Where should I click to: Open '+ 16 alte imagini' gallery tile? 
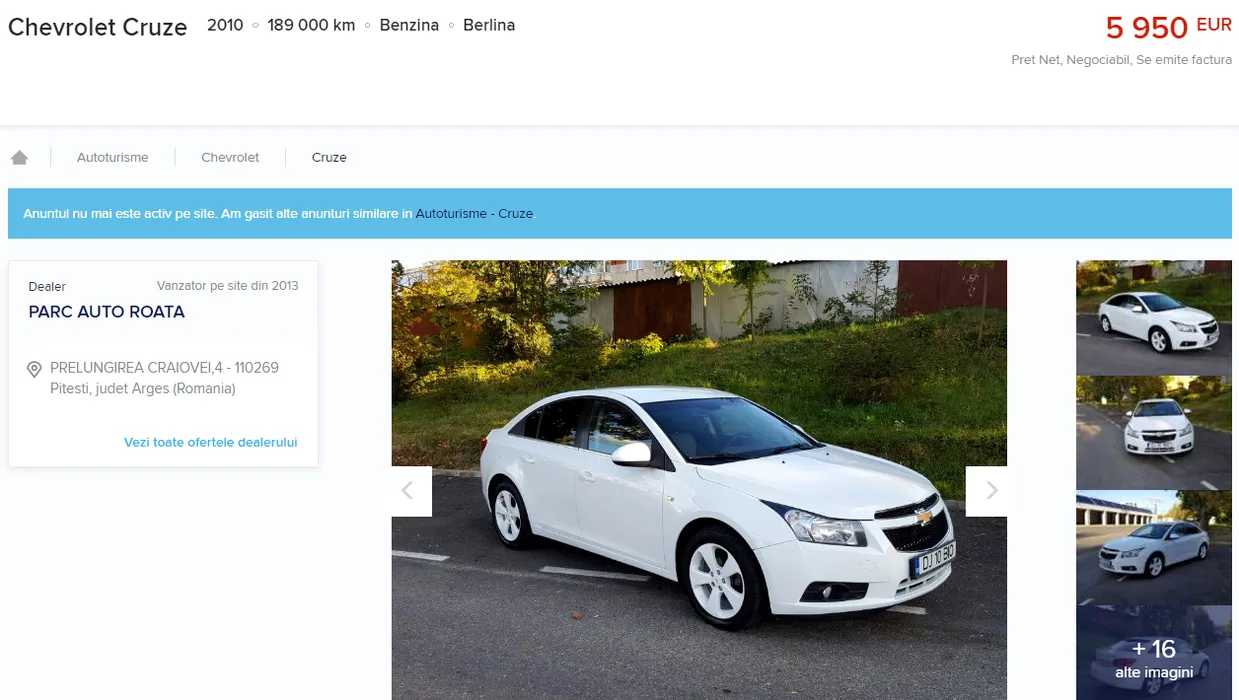[1154, 653]
